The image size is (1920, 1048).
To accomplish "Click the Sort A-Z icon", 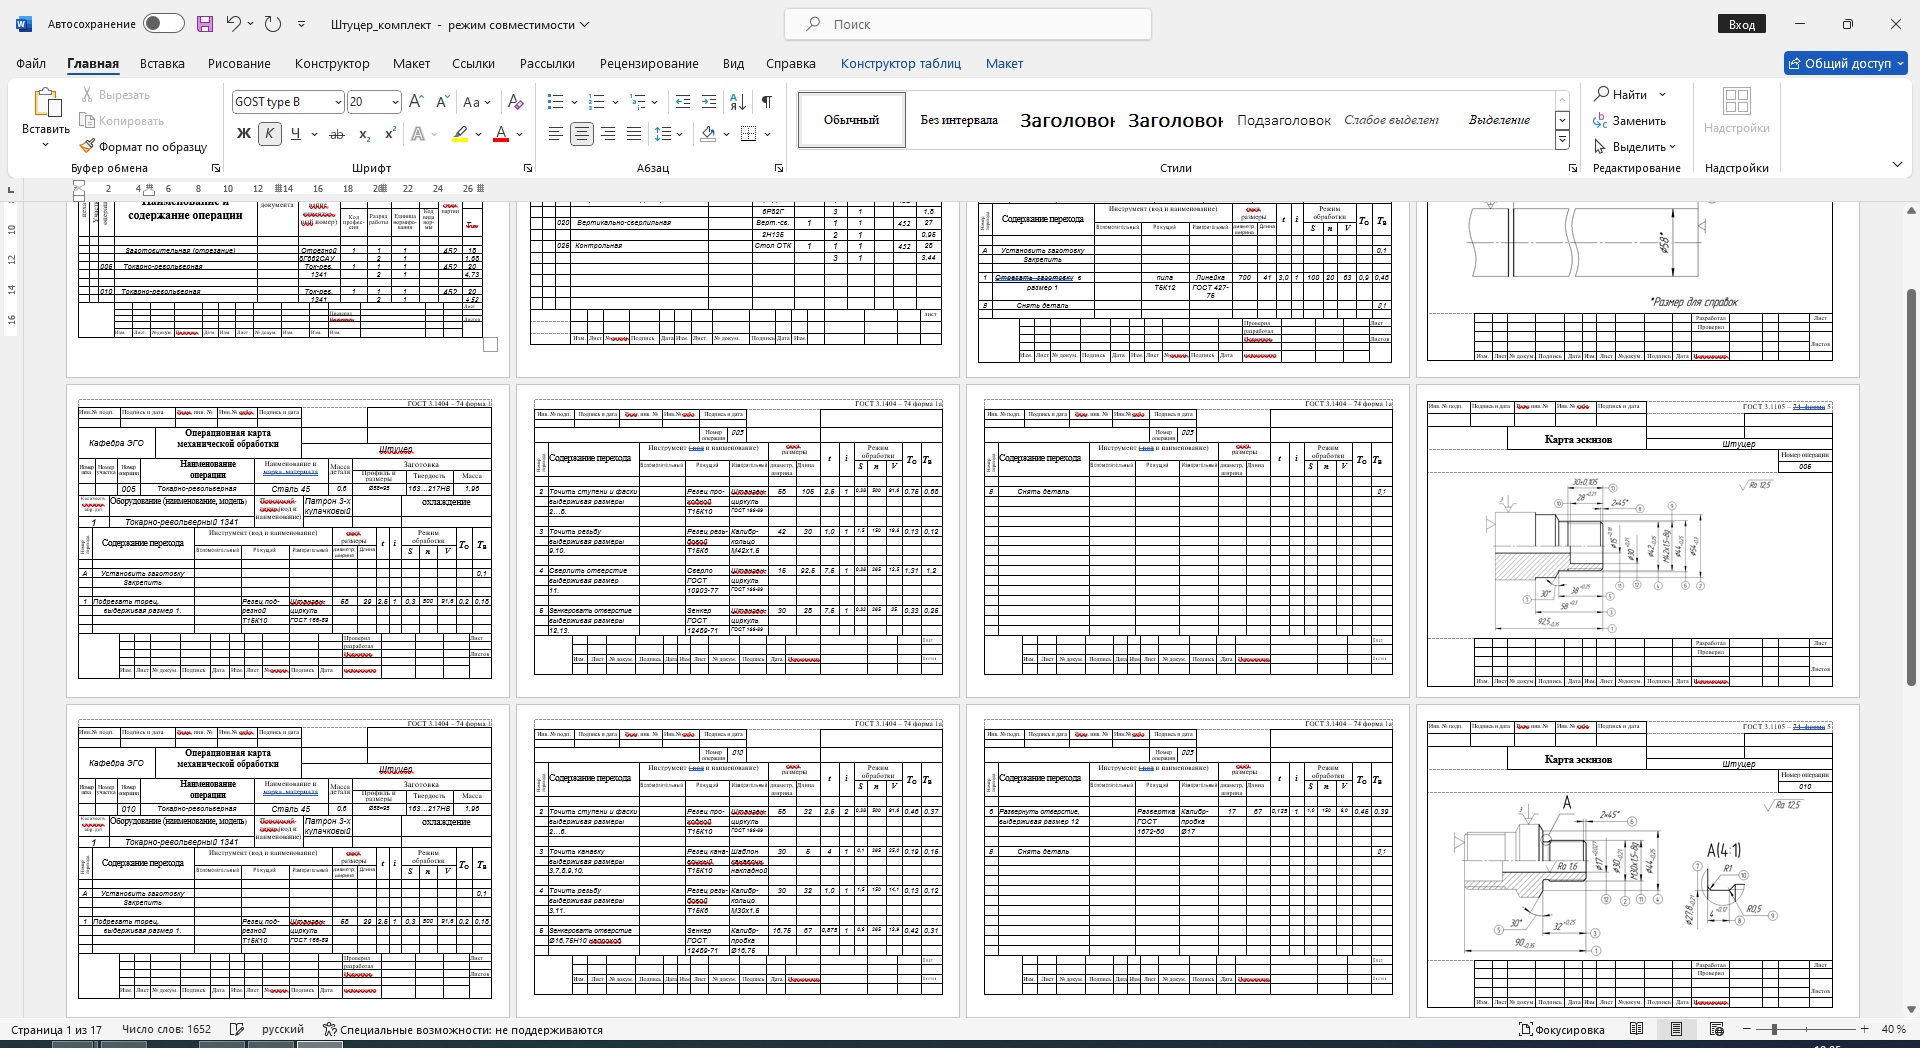I will point(738,102).
